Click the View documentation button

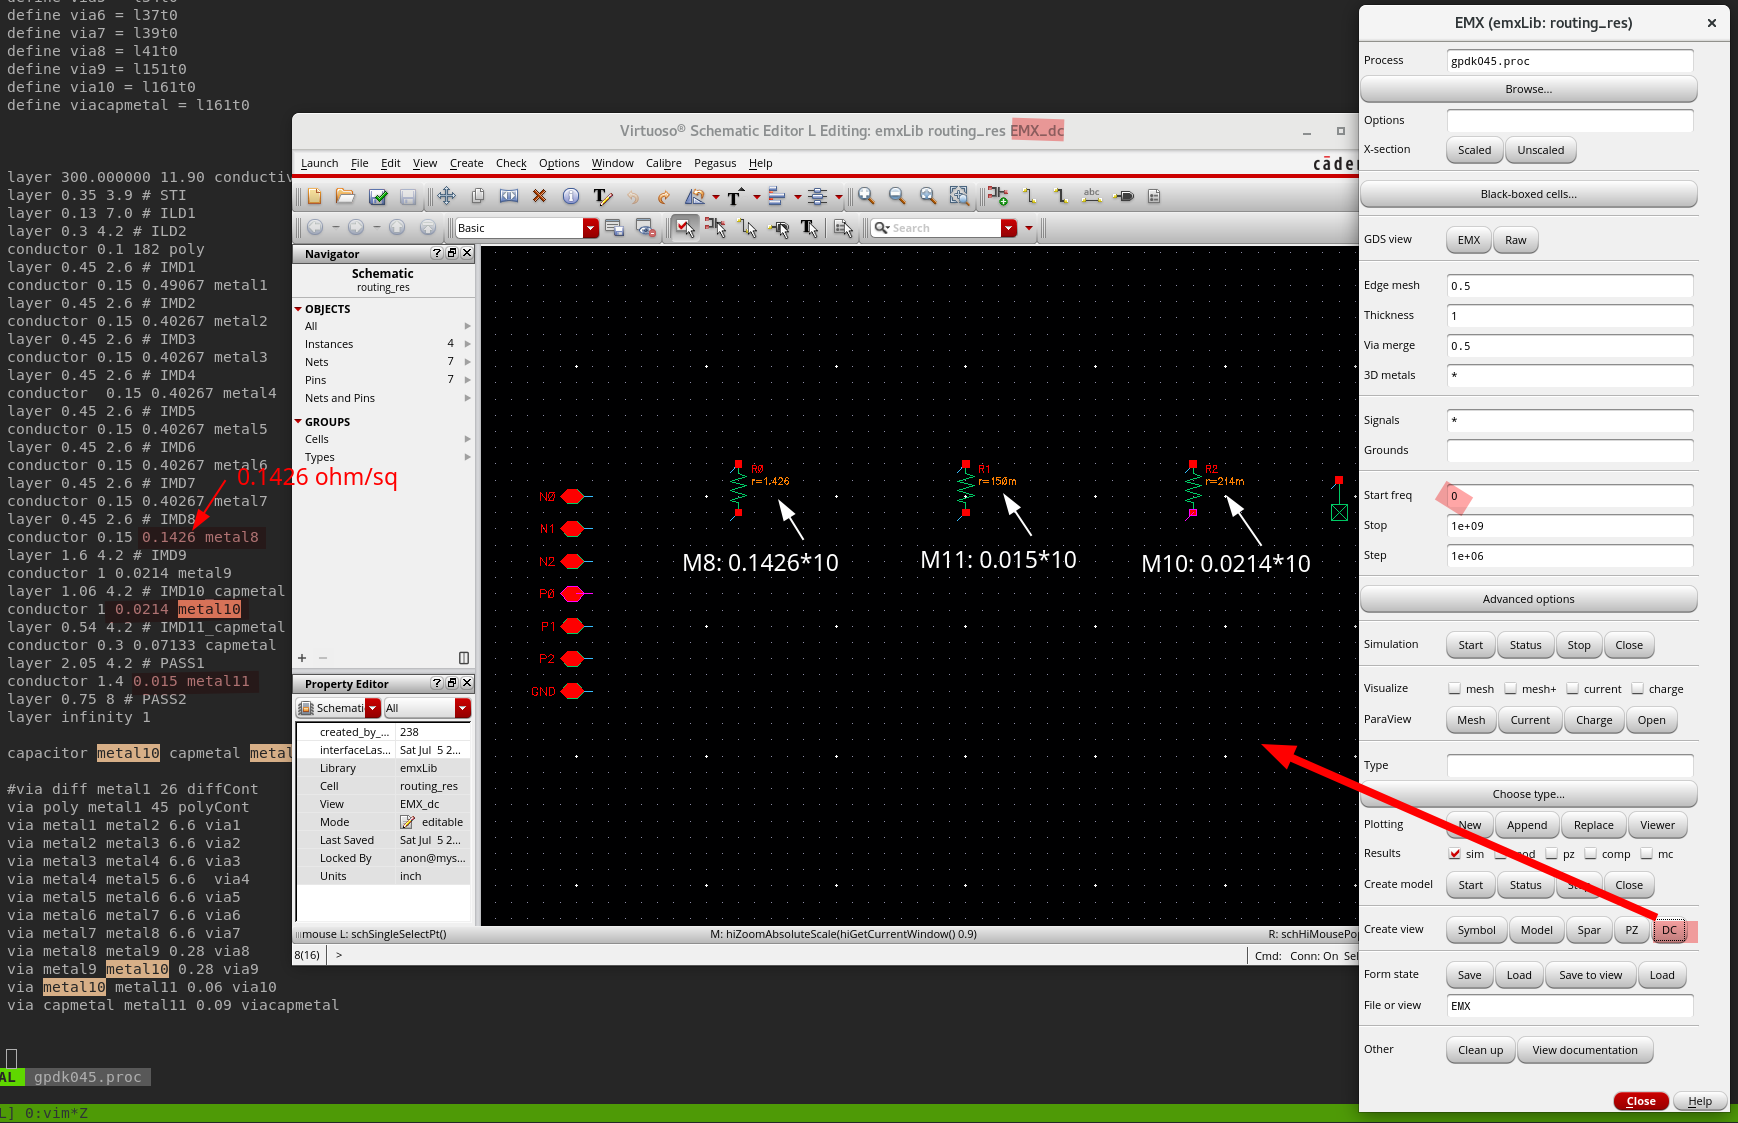click(x=1584, y=1050)
